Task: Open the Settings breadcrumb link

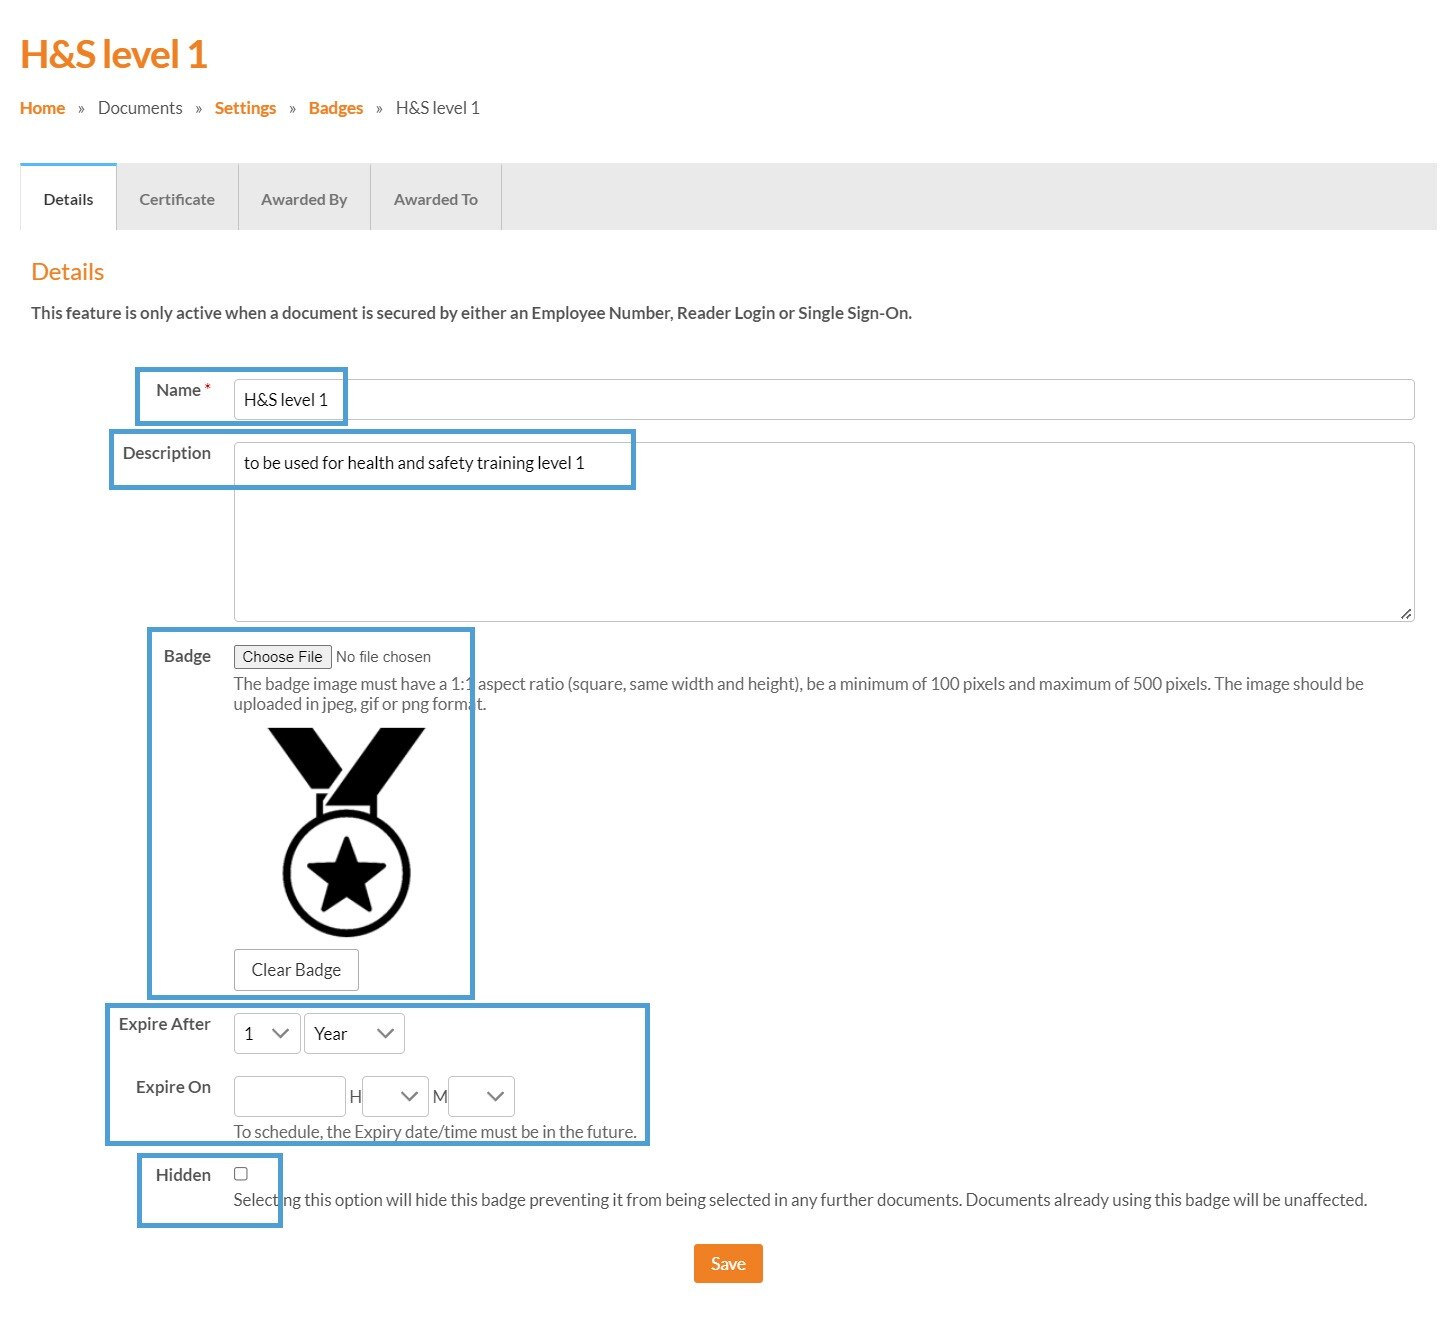Action: [245, 108]
